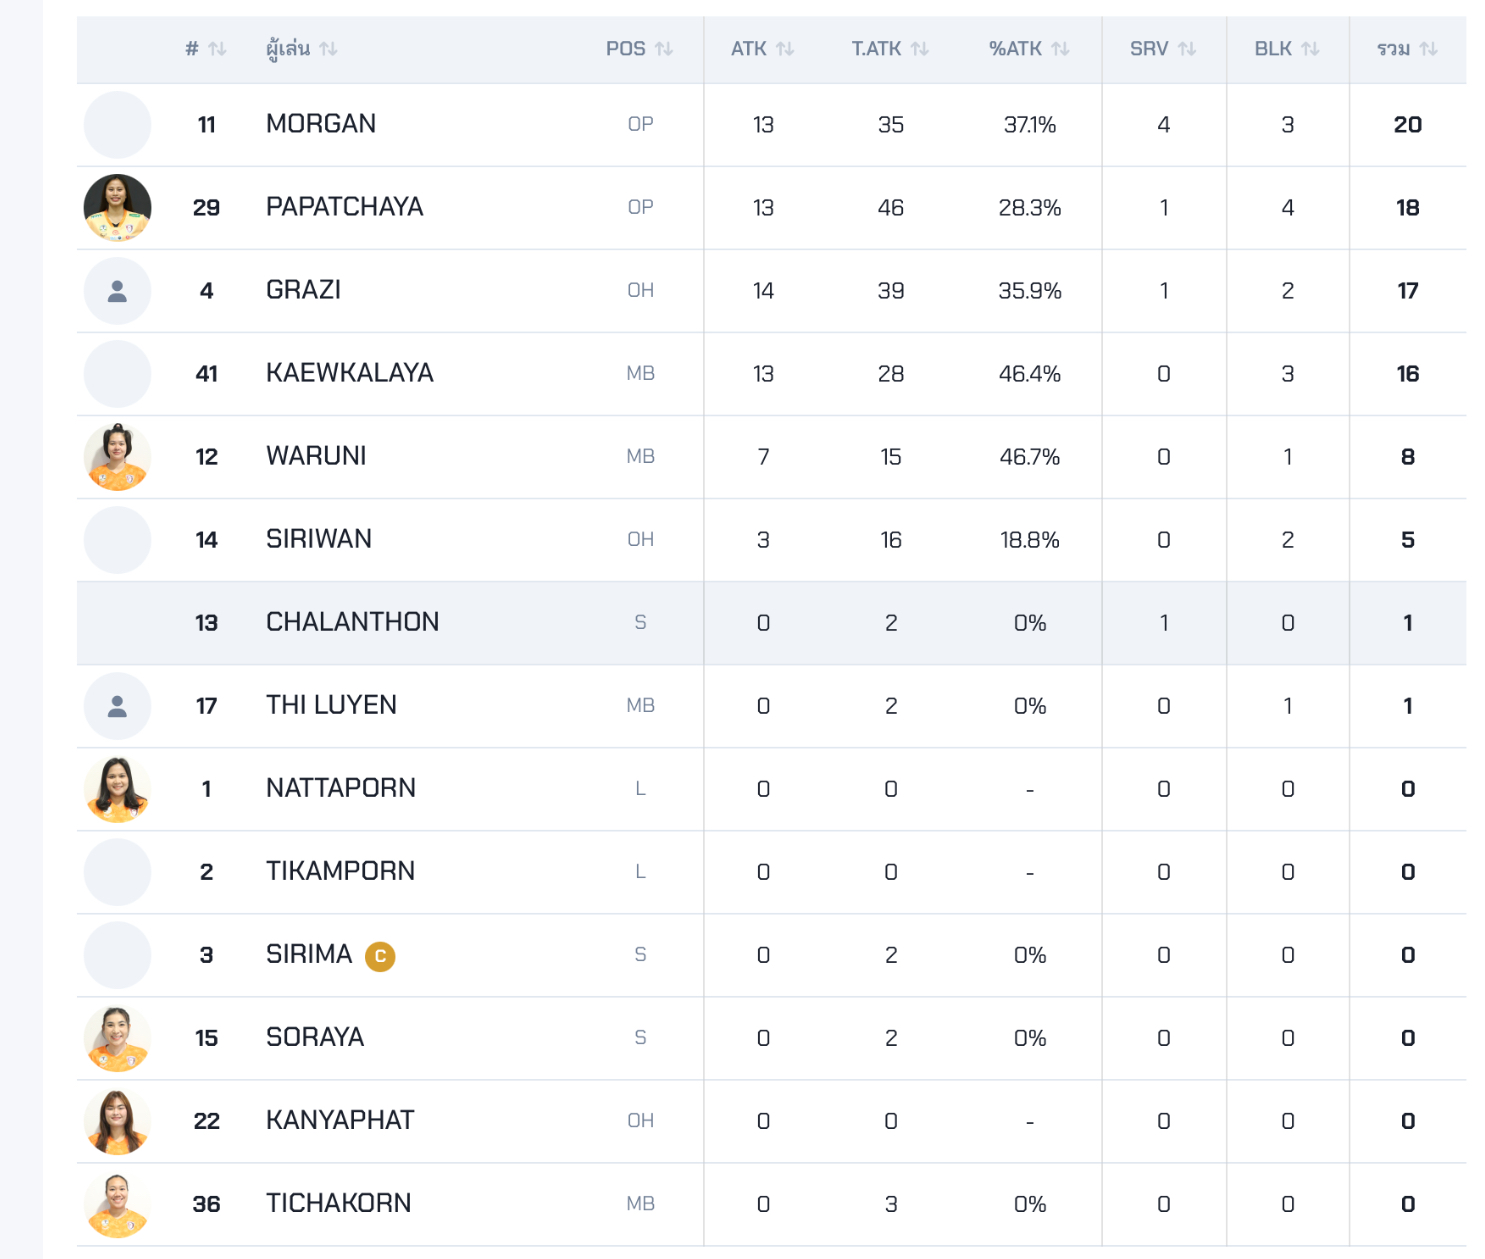Sort by POS column arrows
Viewport: 1485px width, 1259px height.
tap(664, 49)
